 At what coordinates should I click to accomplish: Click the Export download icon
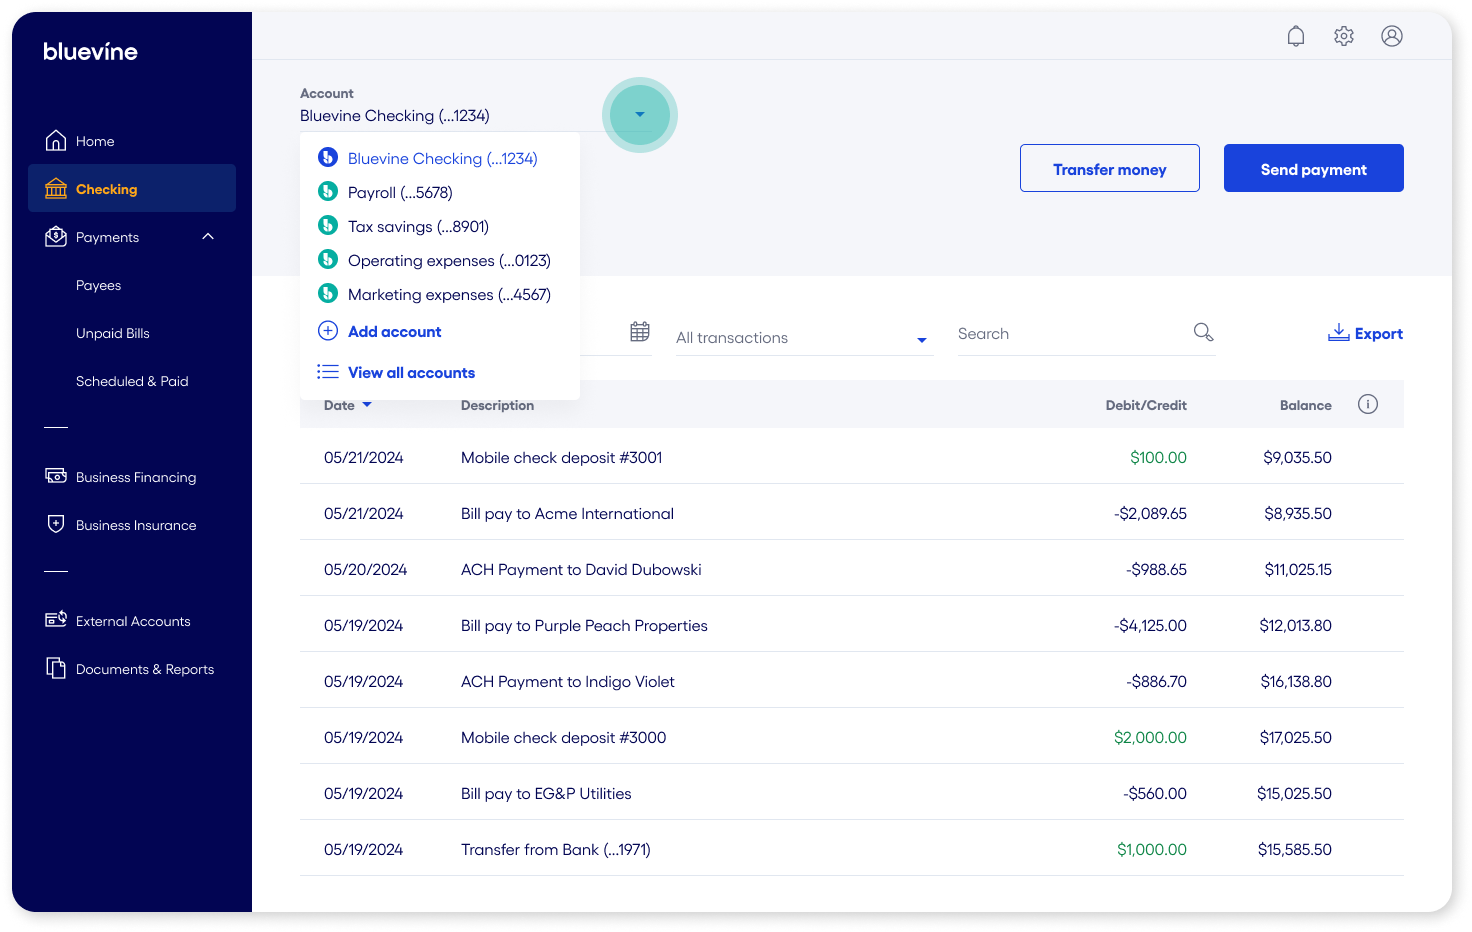(1339, 332)
